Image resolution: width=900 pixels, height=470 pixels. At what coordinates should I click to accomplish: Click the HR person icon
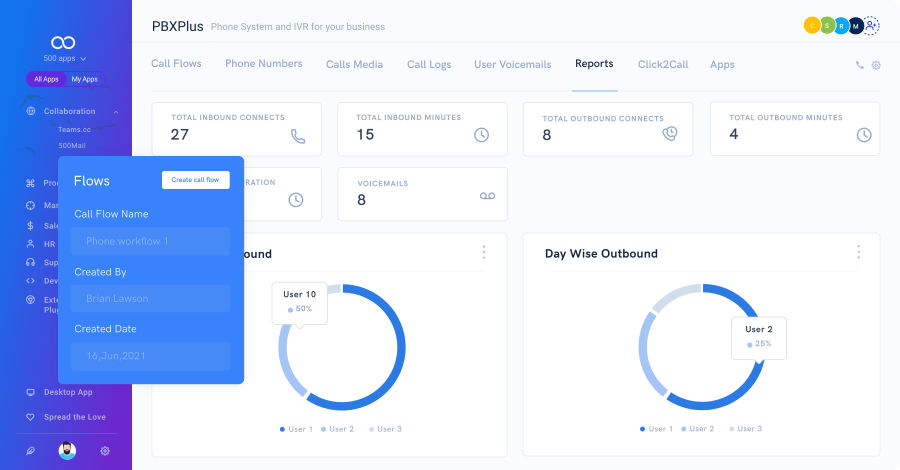(x=30, y=244)
